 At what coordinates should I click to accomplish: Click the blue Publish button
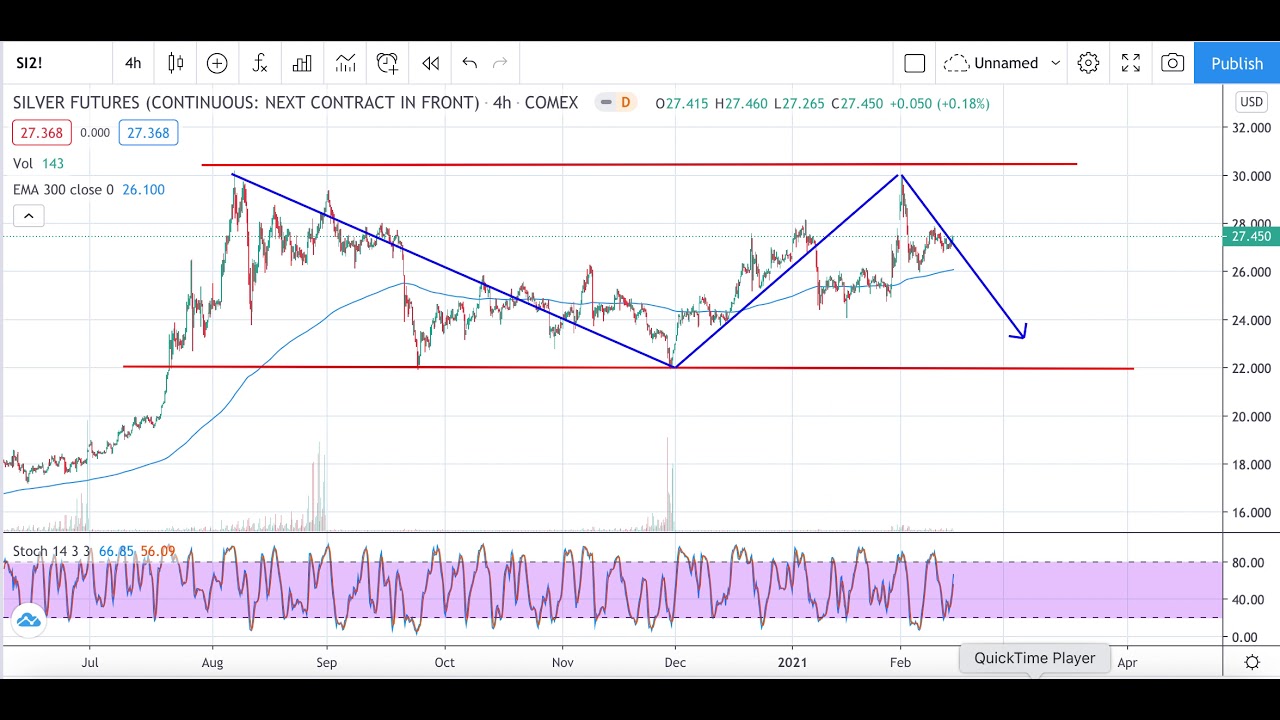(1237, 63)
